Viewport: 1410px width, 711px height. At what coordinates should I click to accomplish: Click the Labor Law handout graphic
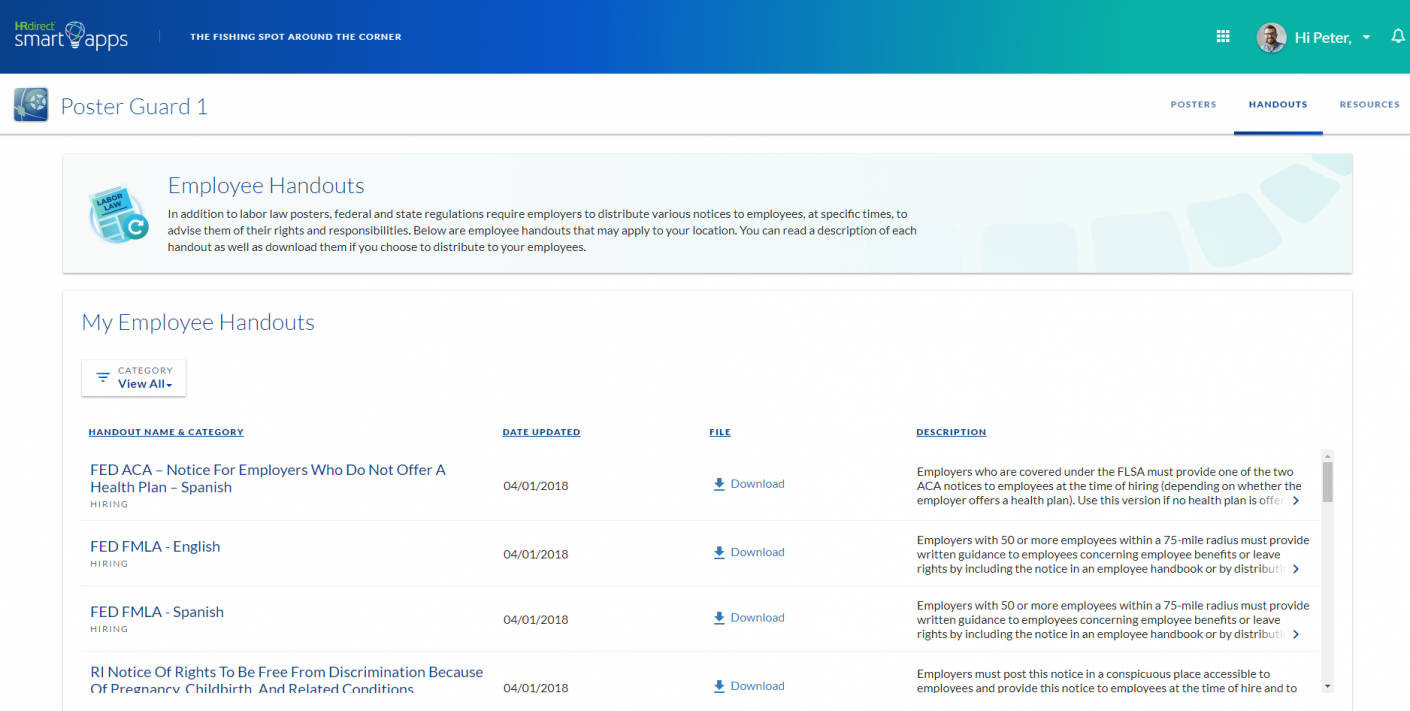click(x=117, y=212)
